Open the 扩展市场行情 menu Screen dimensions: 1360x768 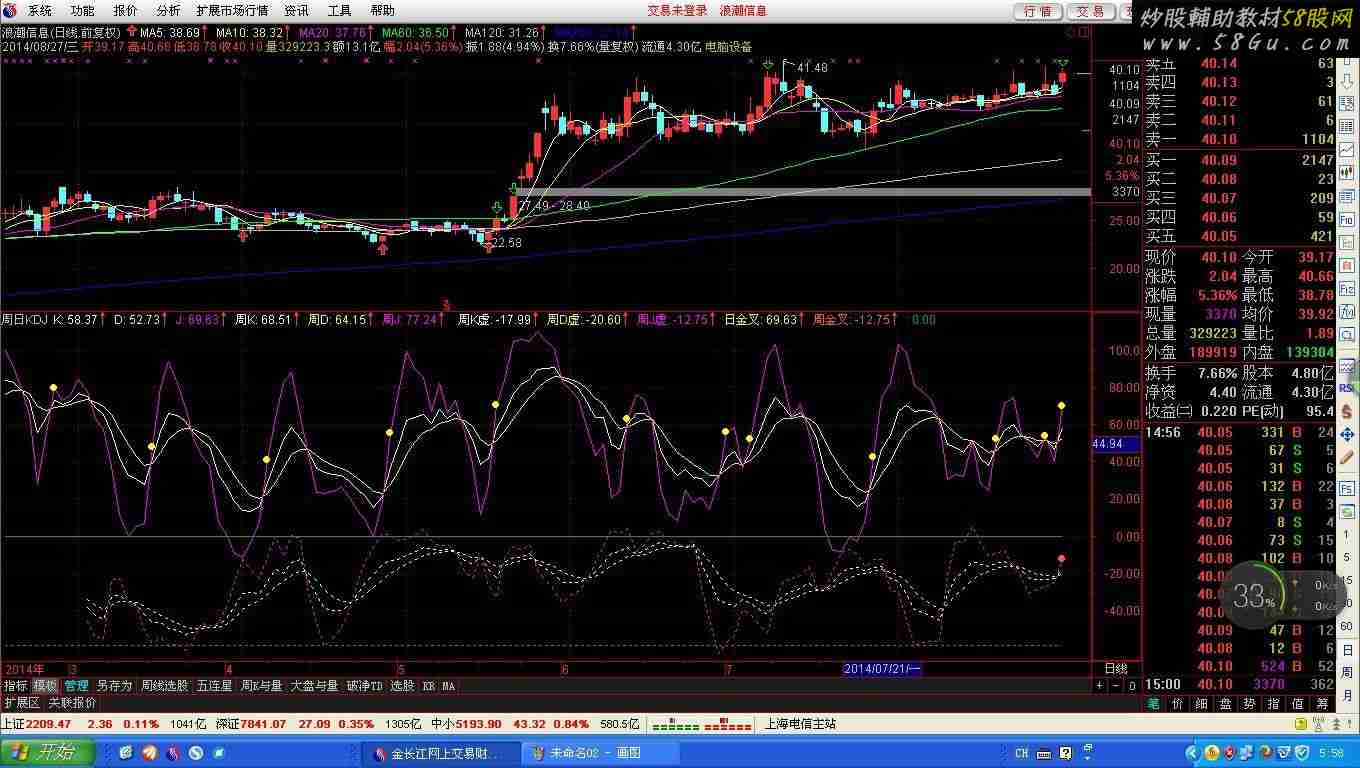pos(232,11)
